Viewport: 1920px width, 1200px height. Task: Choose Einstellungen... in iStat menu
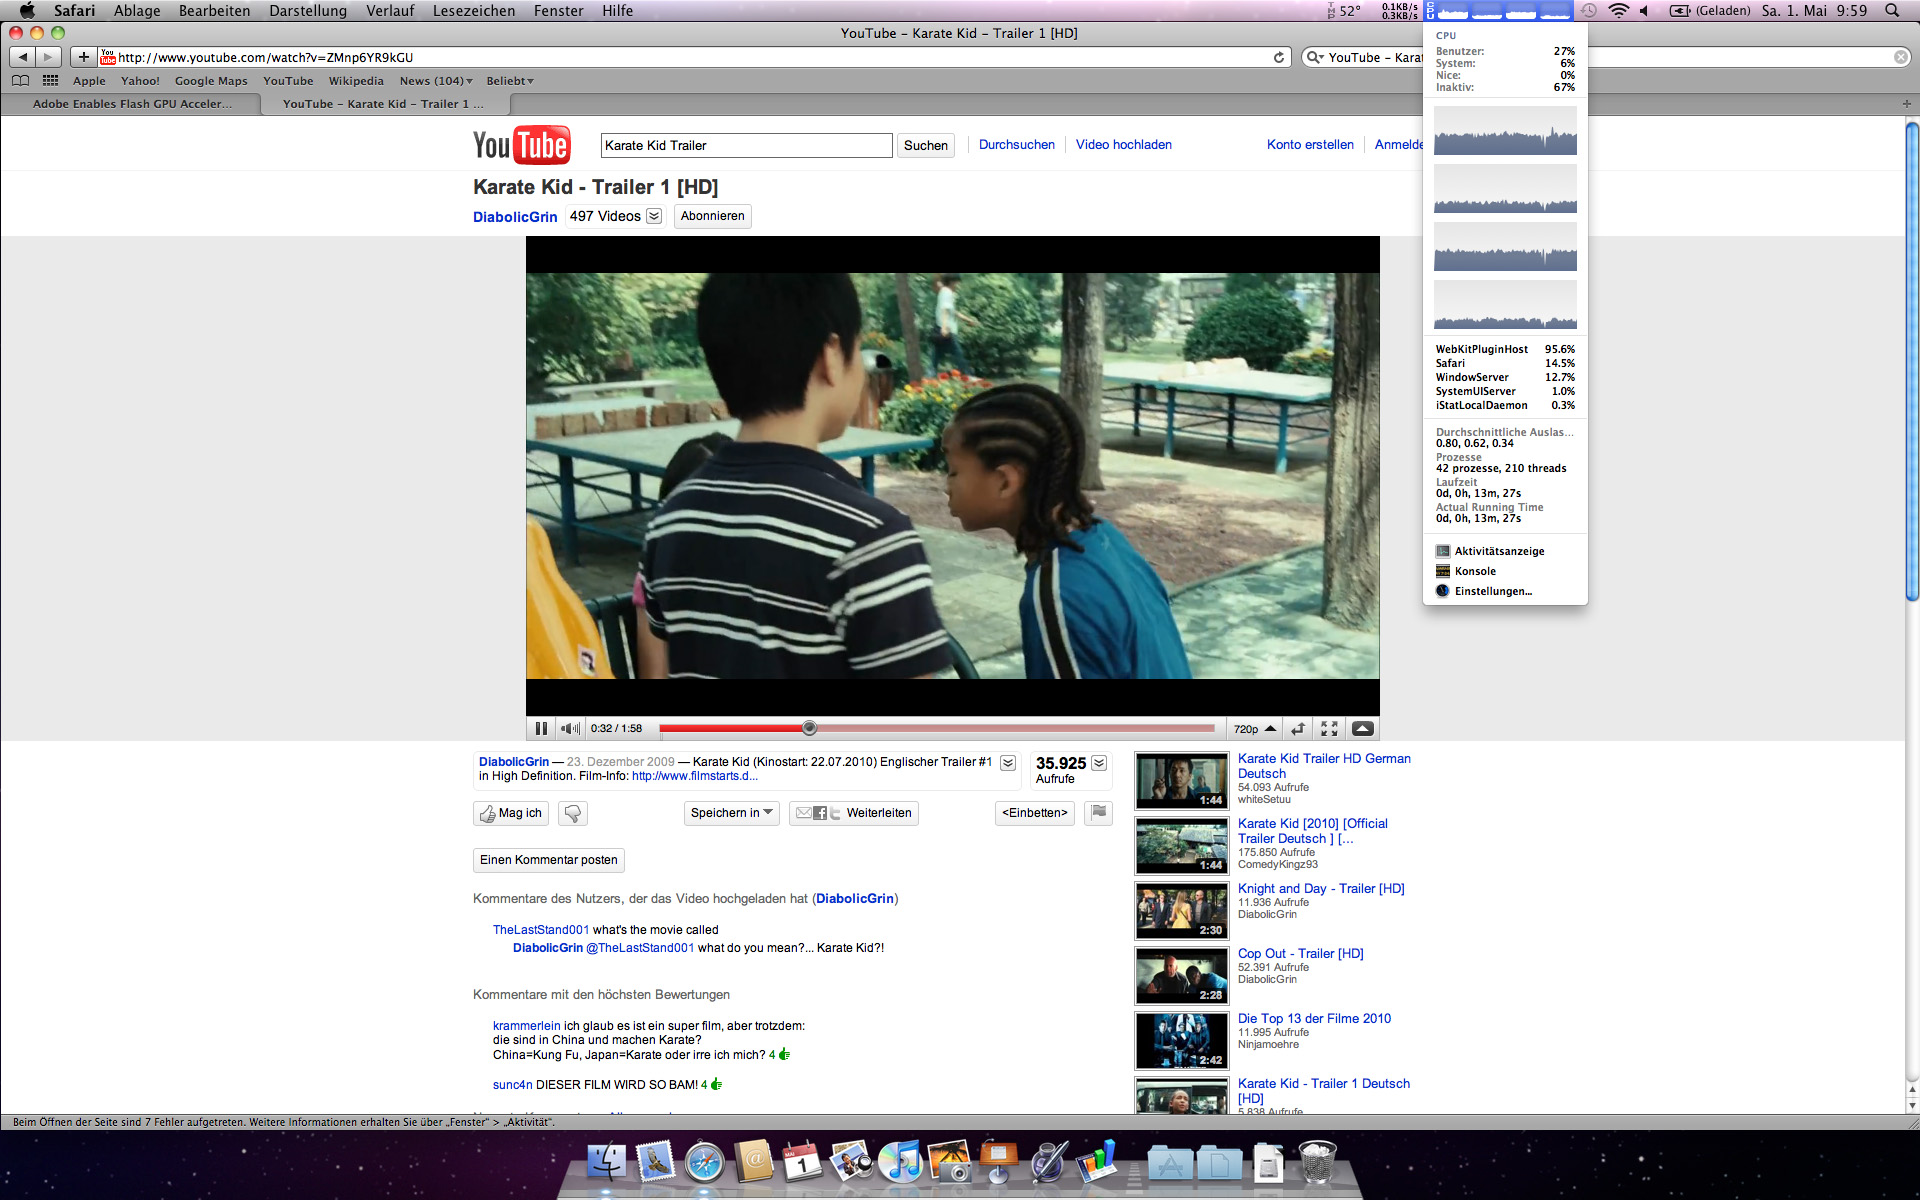pos(1493,591)
